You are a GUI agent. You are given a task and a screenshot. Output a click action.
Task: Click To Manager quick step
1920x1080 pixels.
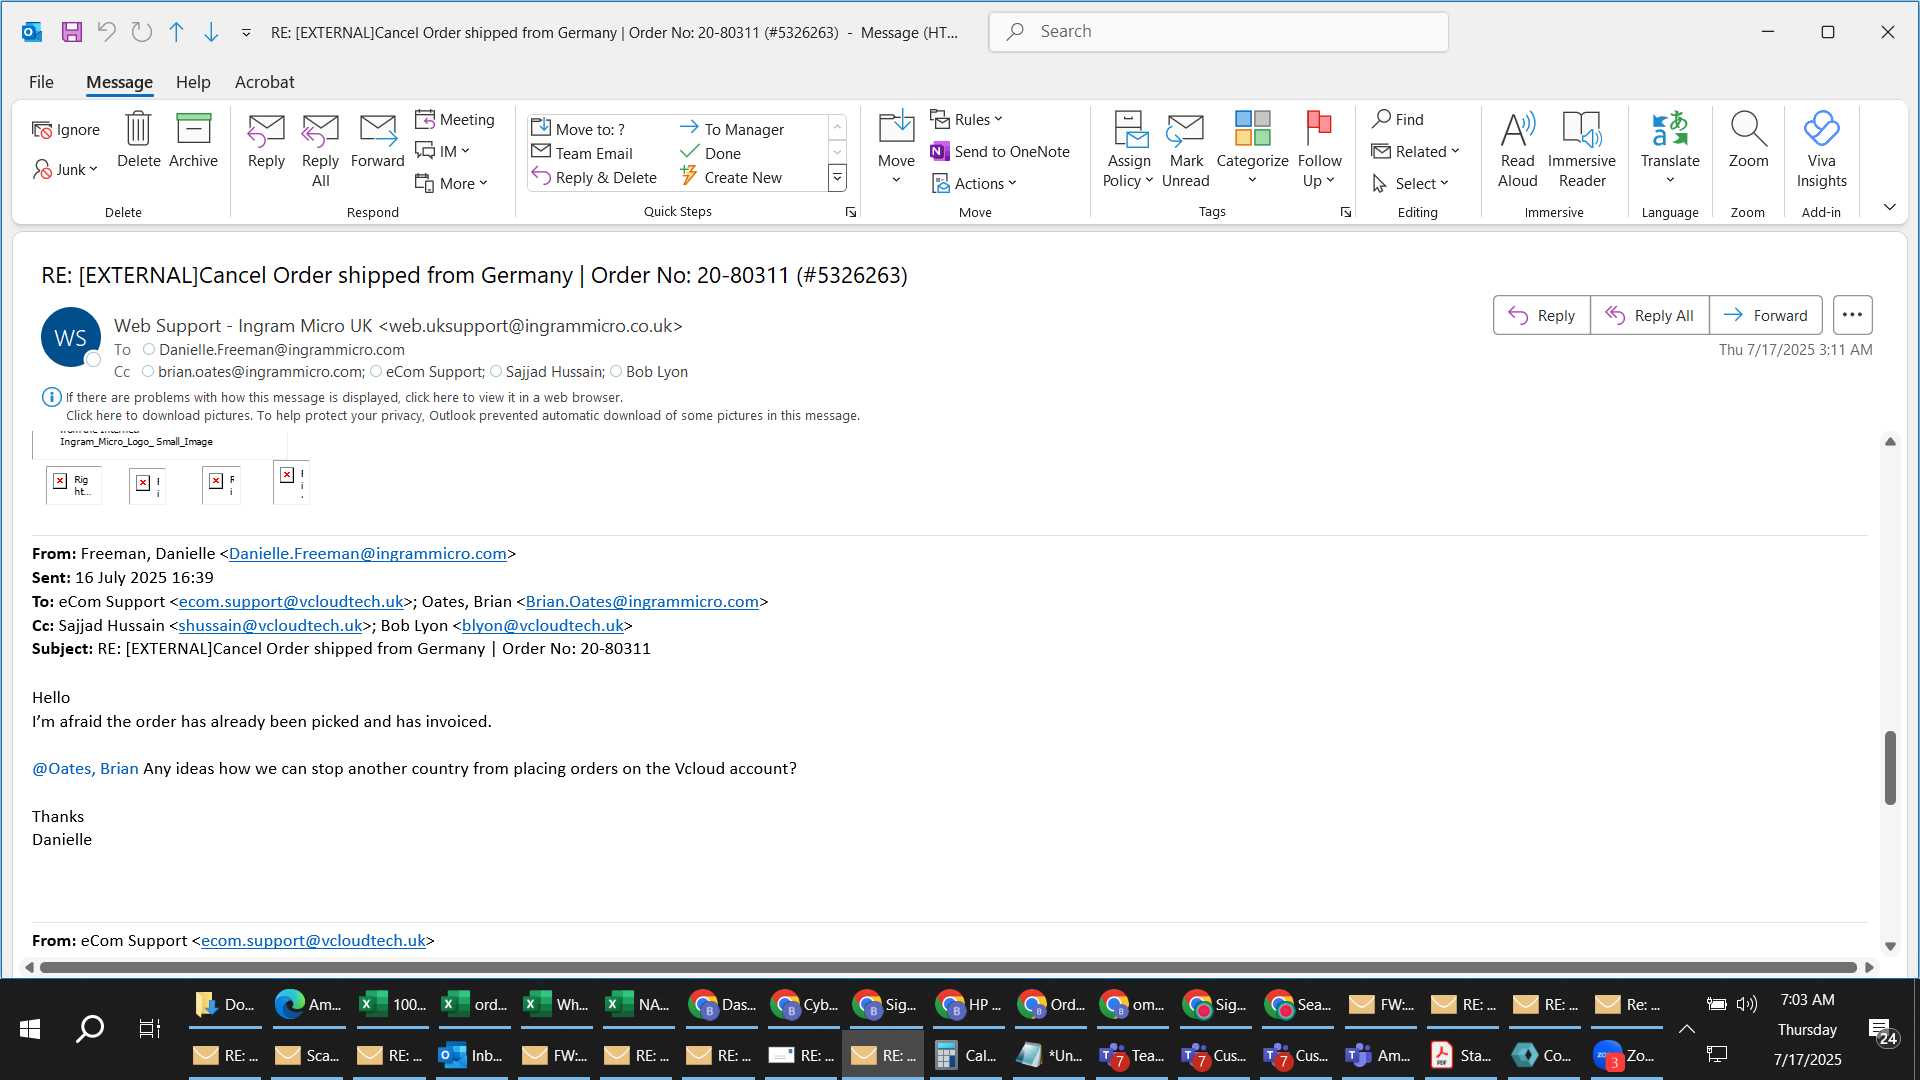(x=732, y=129)
